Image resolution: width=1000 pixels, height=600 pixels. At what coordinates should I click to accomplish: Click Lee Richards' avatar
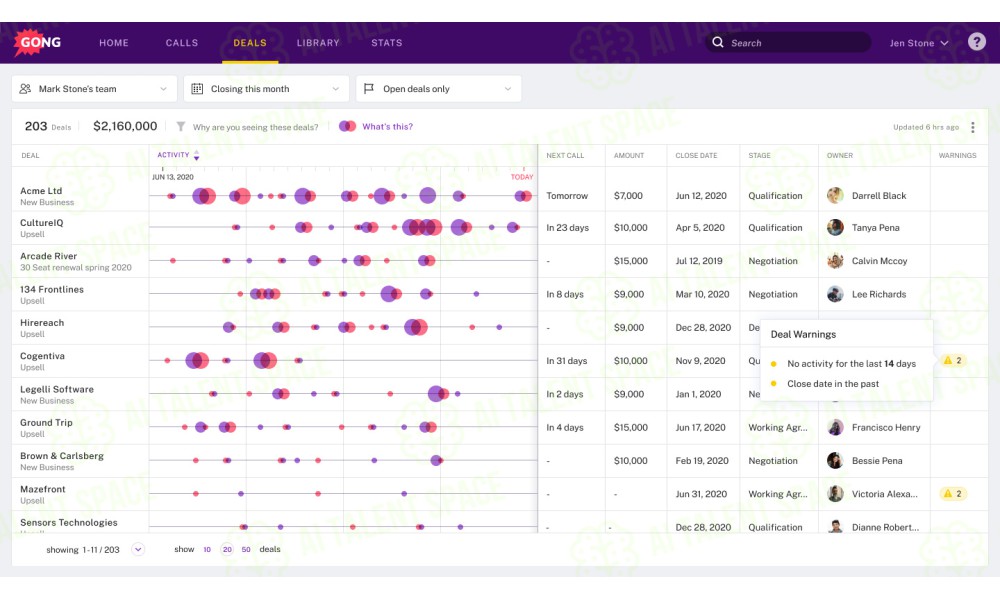coord(835,294)
